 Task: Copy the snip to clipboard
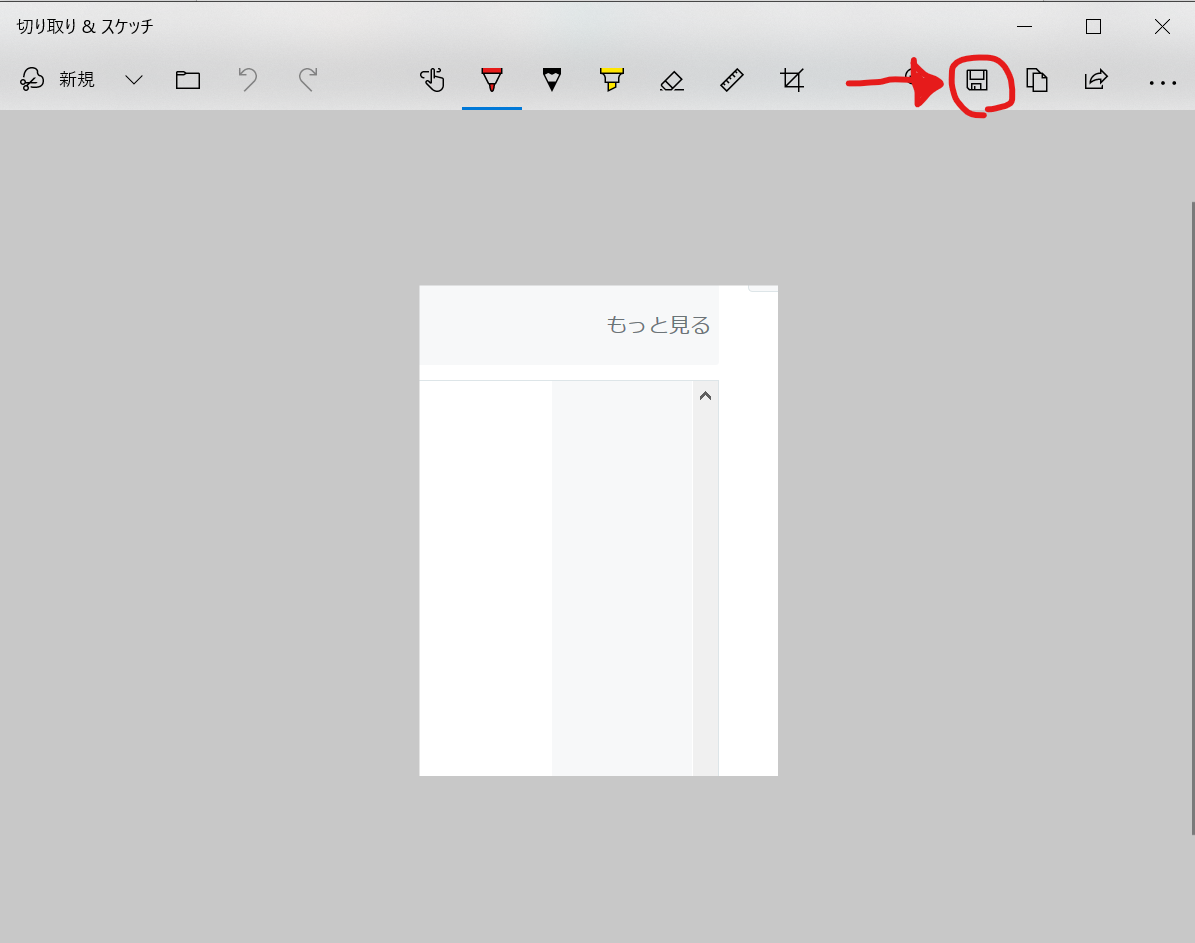tap(1037, 80)
